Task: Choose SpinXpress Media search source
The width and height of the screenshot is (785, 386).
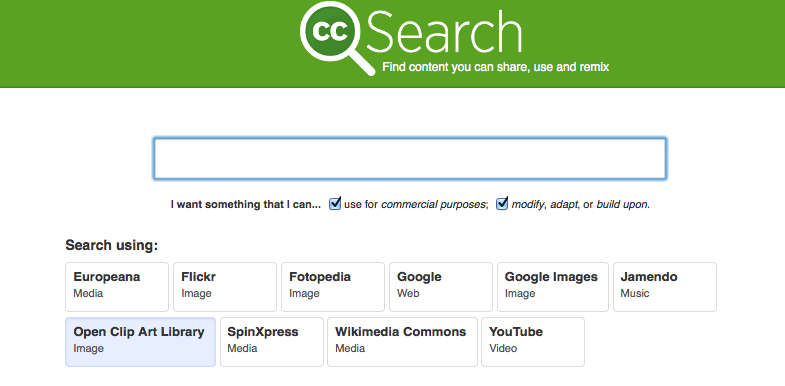Action: (272, 342)
